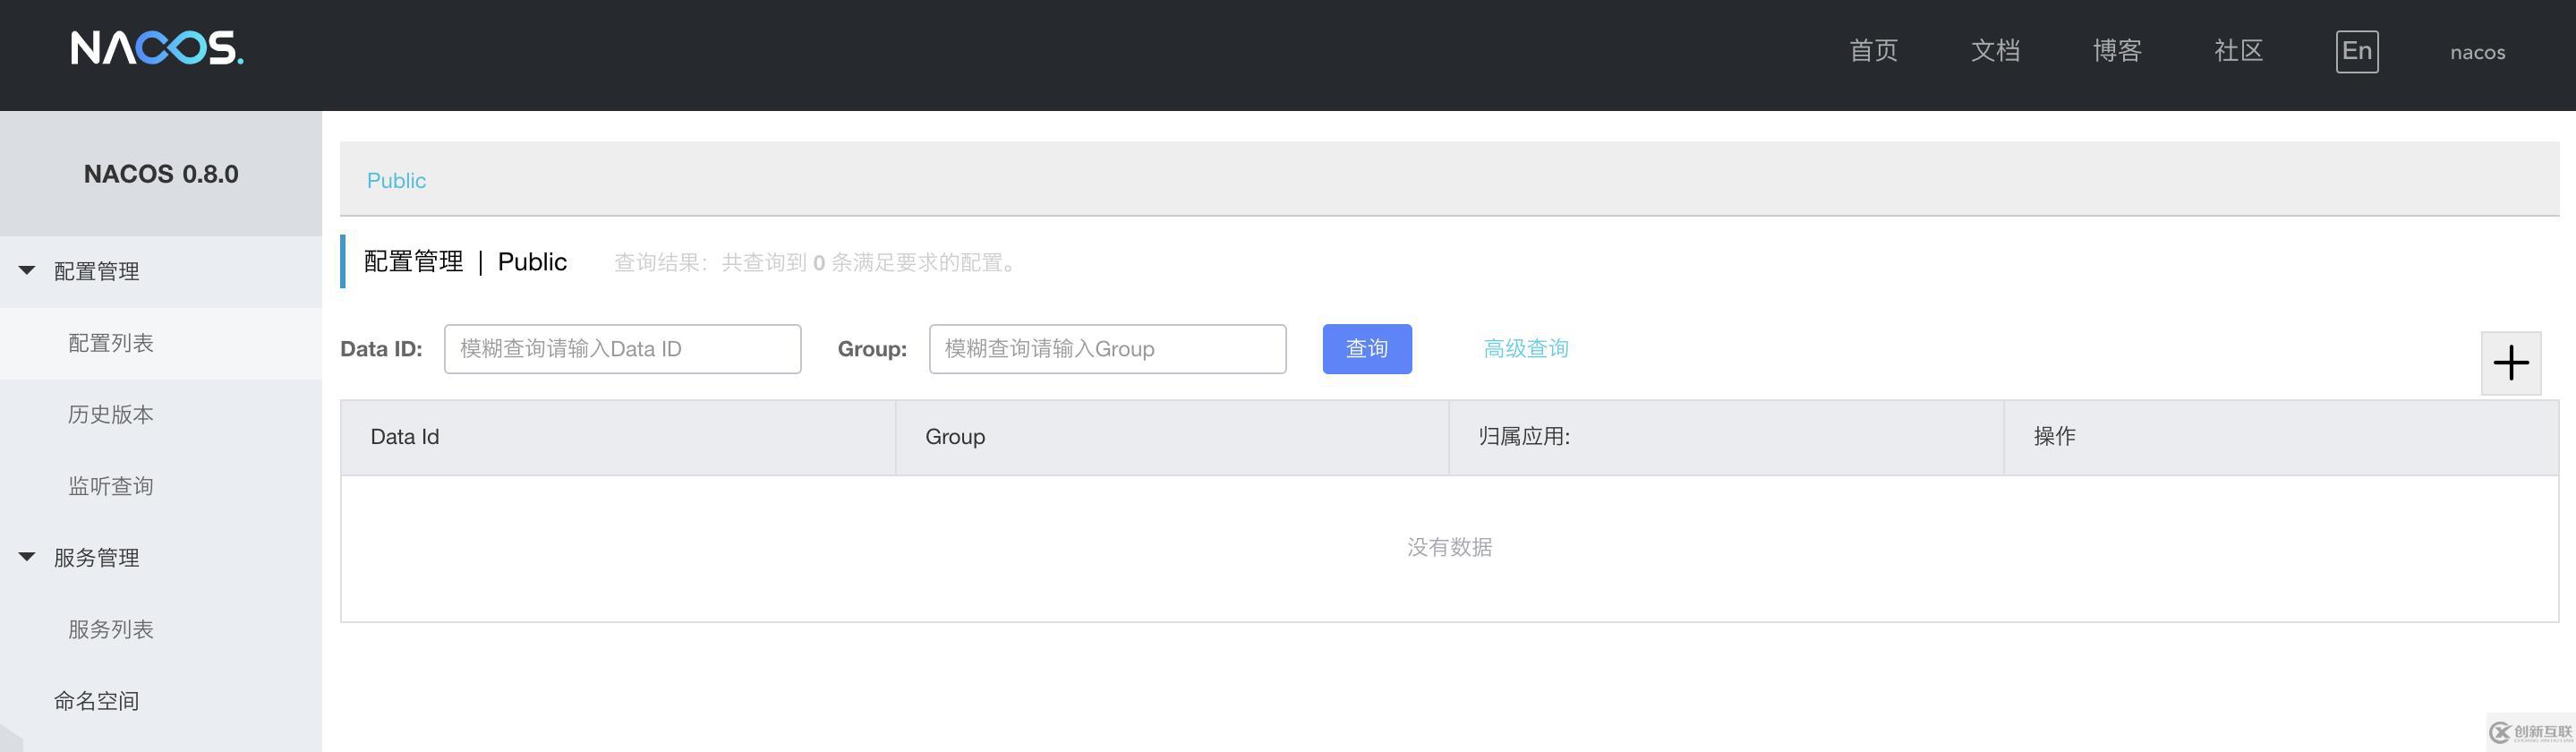Open 社区 in top navigation
This screenshot has height=752, width=2576.
pos(2238,51)
